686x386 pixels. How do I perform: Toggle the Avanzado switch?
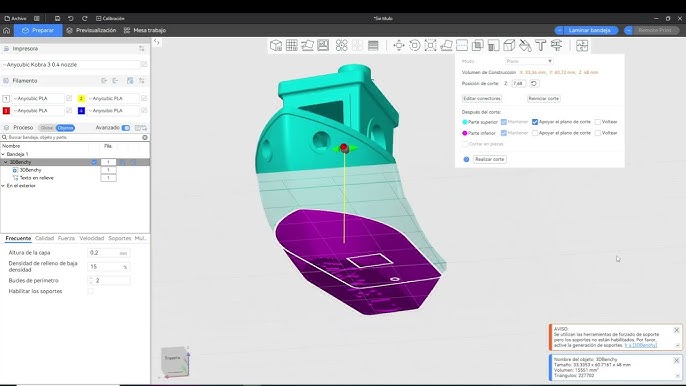[126, 128]
